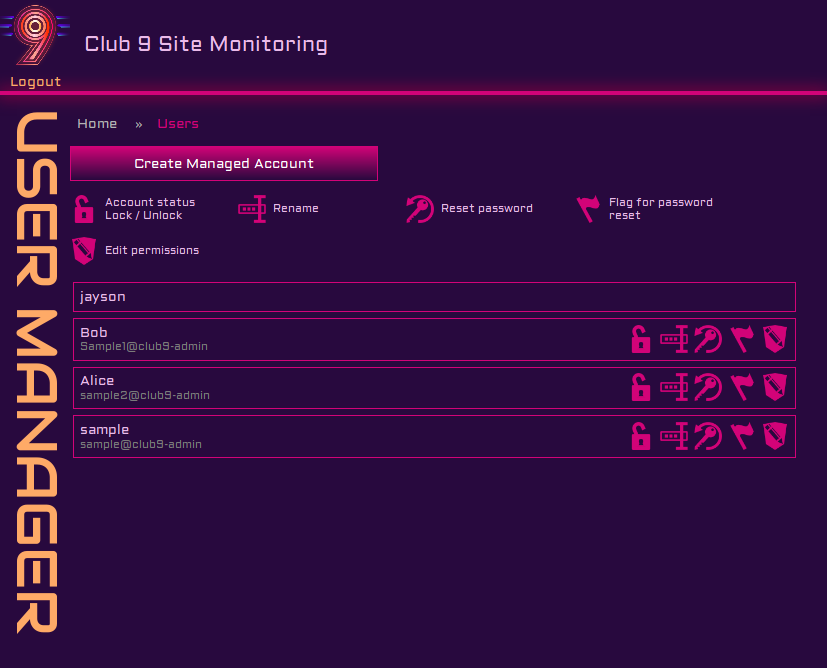Unlock or lock the sample account
Image resolution: width=827 pixels, height=668 pixels.
pos(641,437)
